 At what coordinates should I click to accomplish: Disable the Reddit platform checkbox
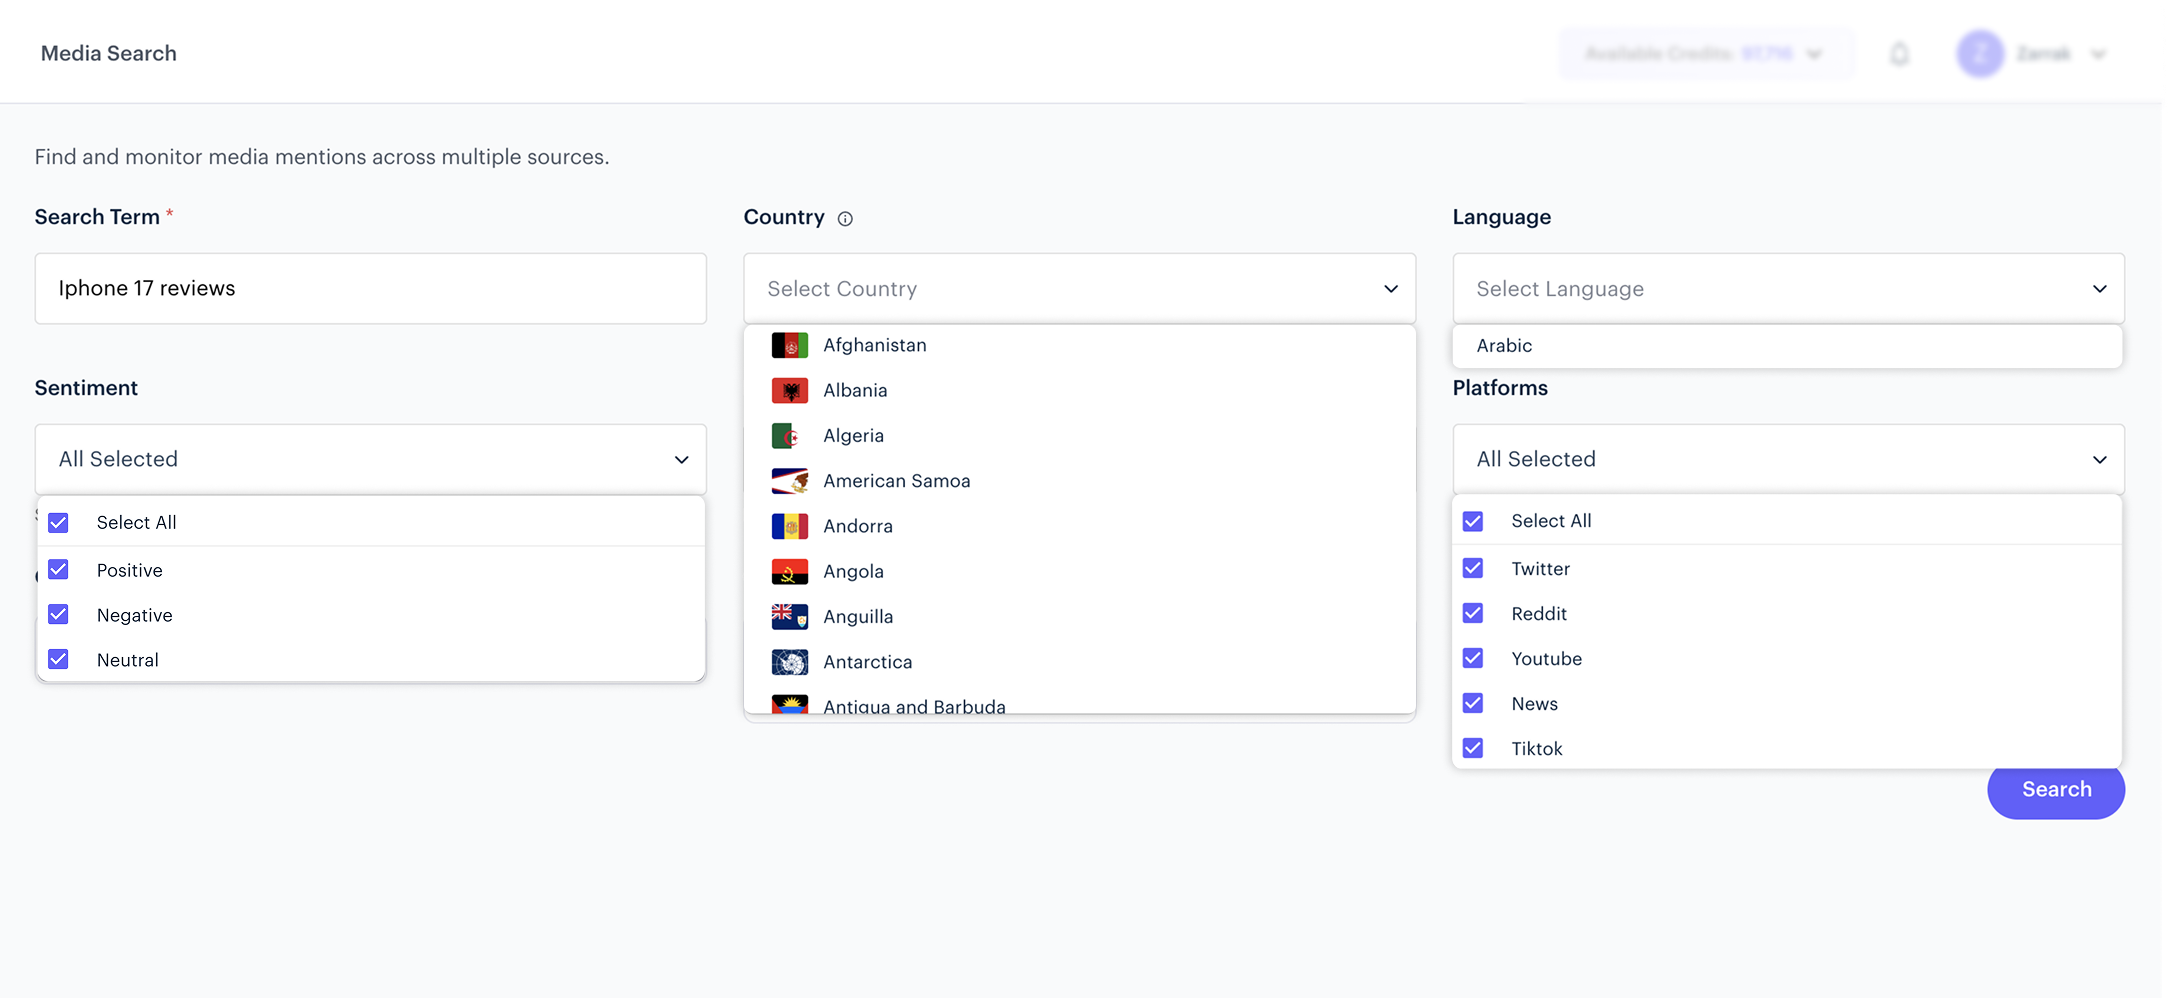click(x=1472, y=613)
